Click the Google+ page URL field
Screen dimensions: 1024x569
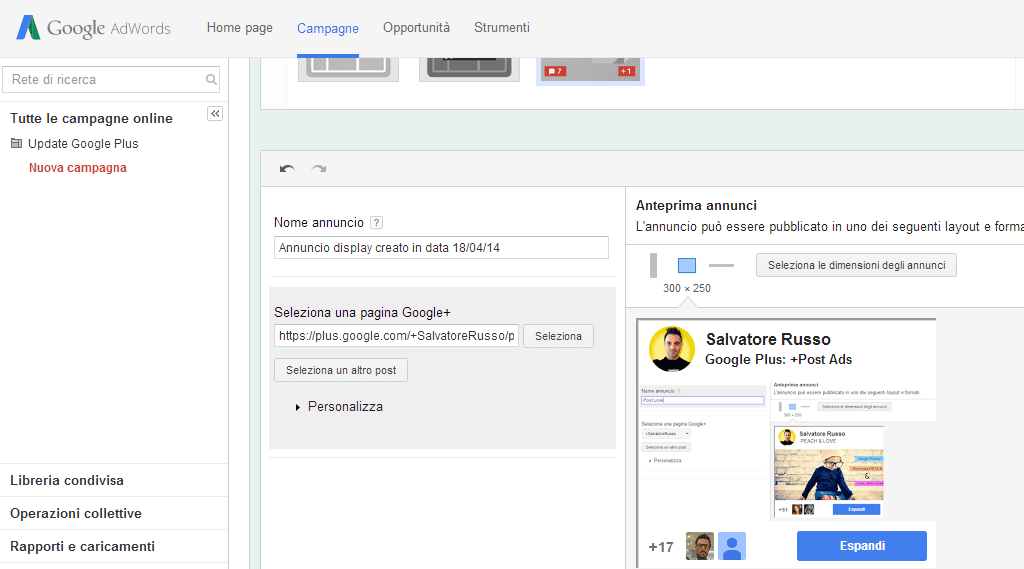(396, 336)
